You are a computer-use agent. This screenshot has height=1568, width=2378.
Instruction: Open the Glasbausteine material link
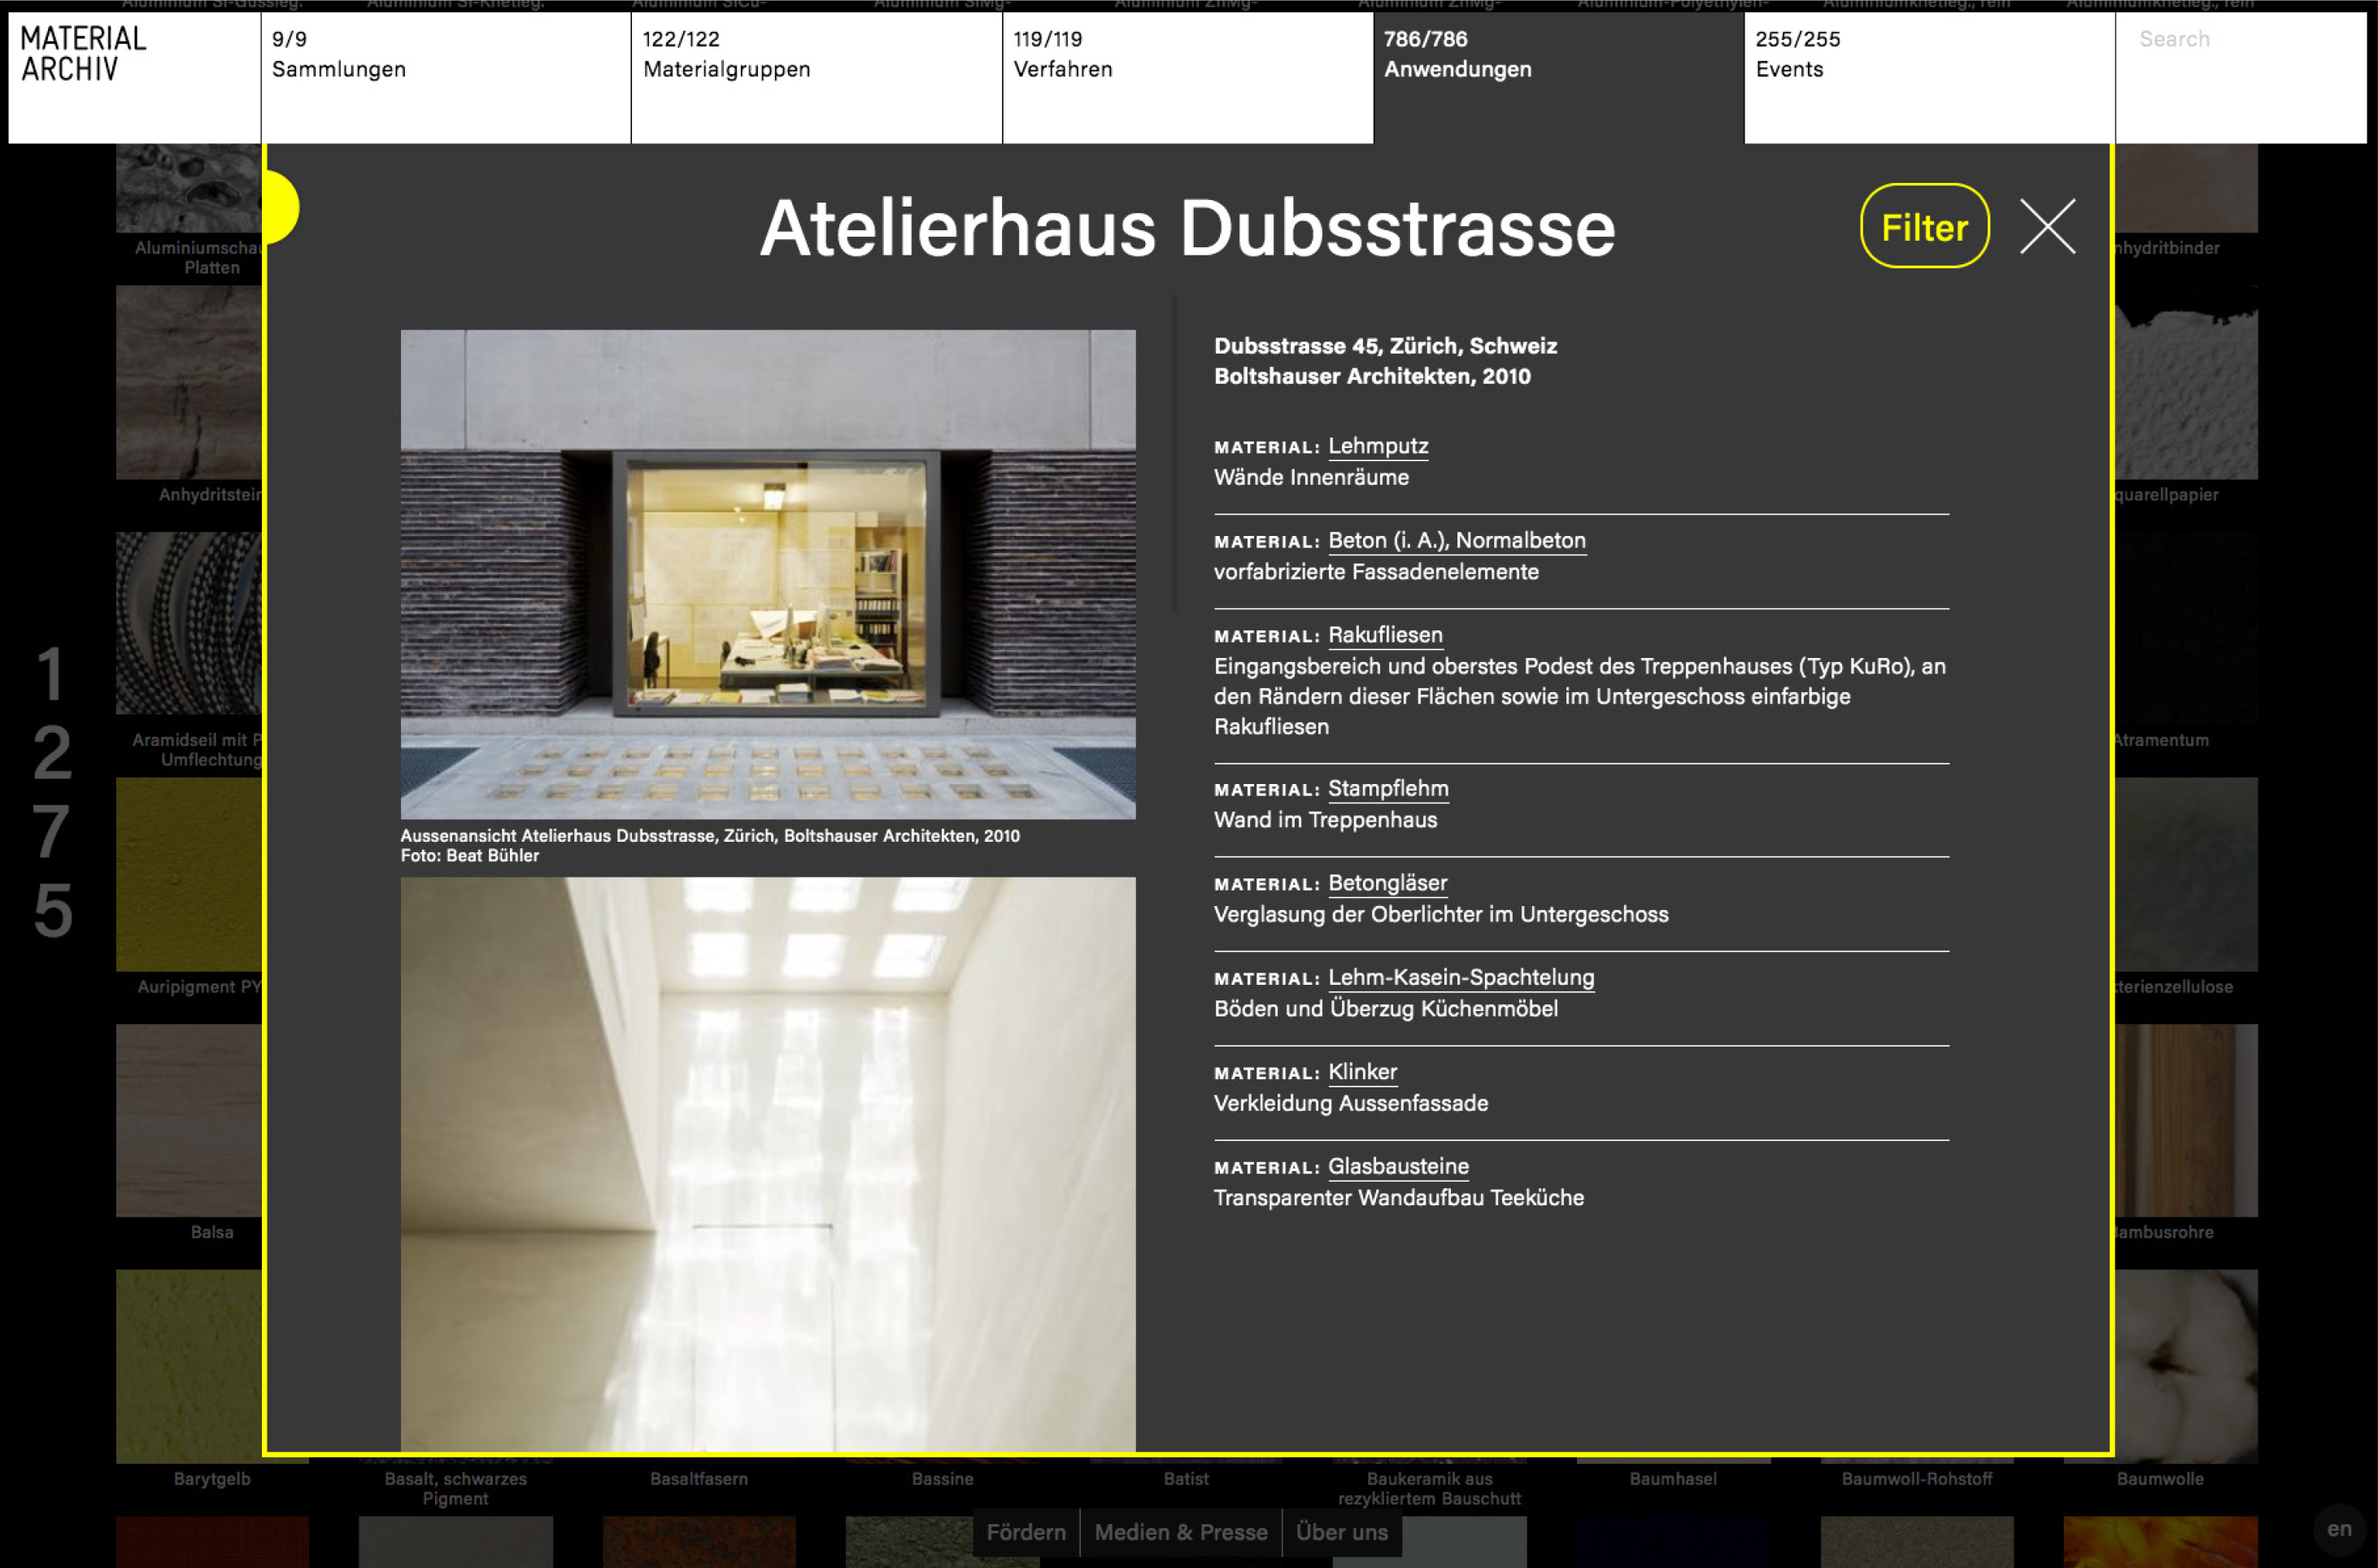[x=1398, y=1166]
